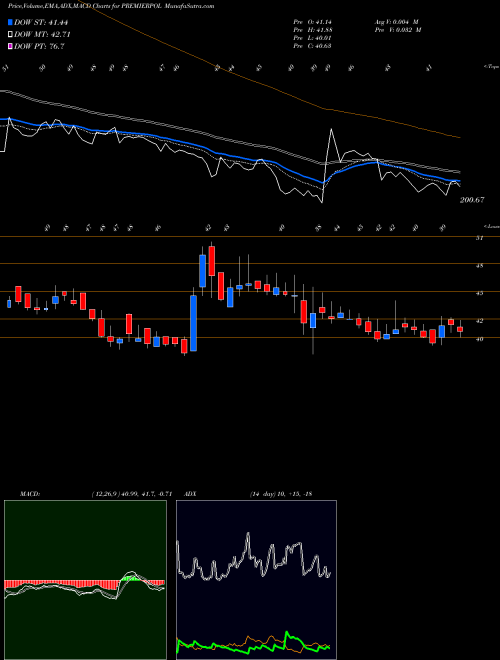Image resolution: width=500 pixels, height=660 pixels.
Task: Click the chart title mentioning PREMIERPOL
Action: point(111,6)
